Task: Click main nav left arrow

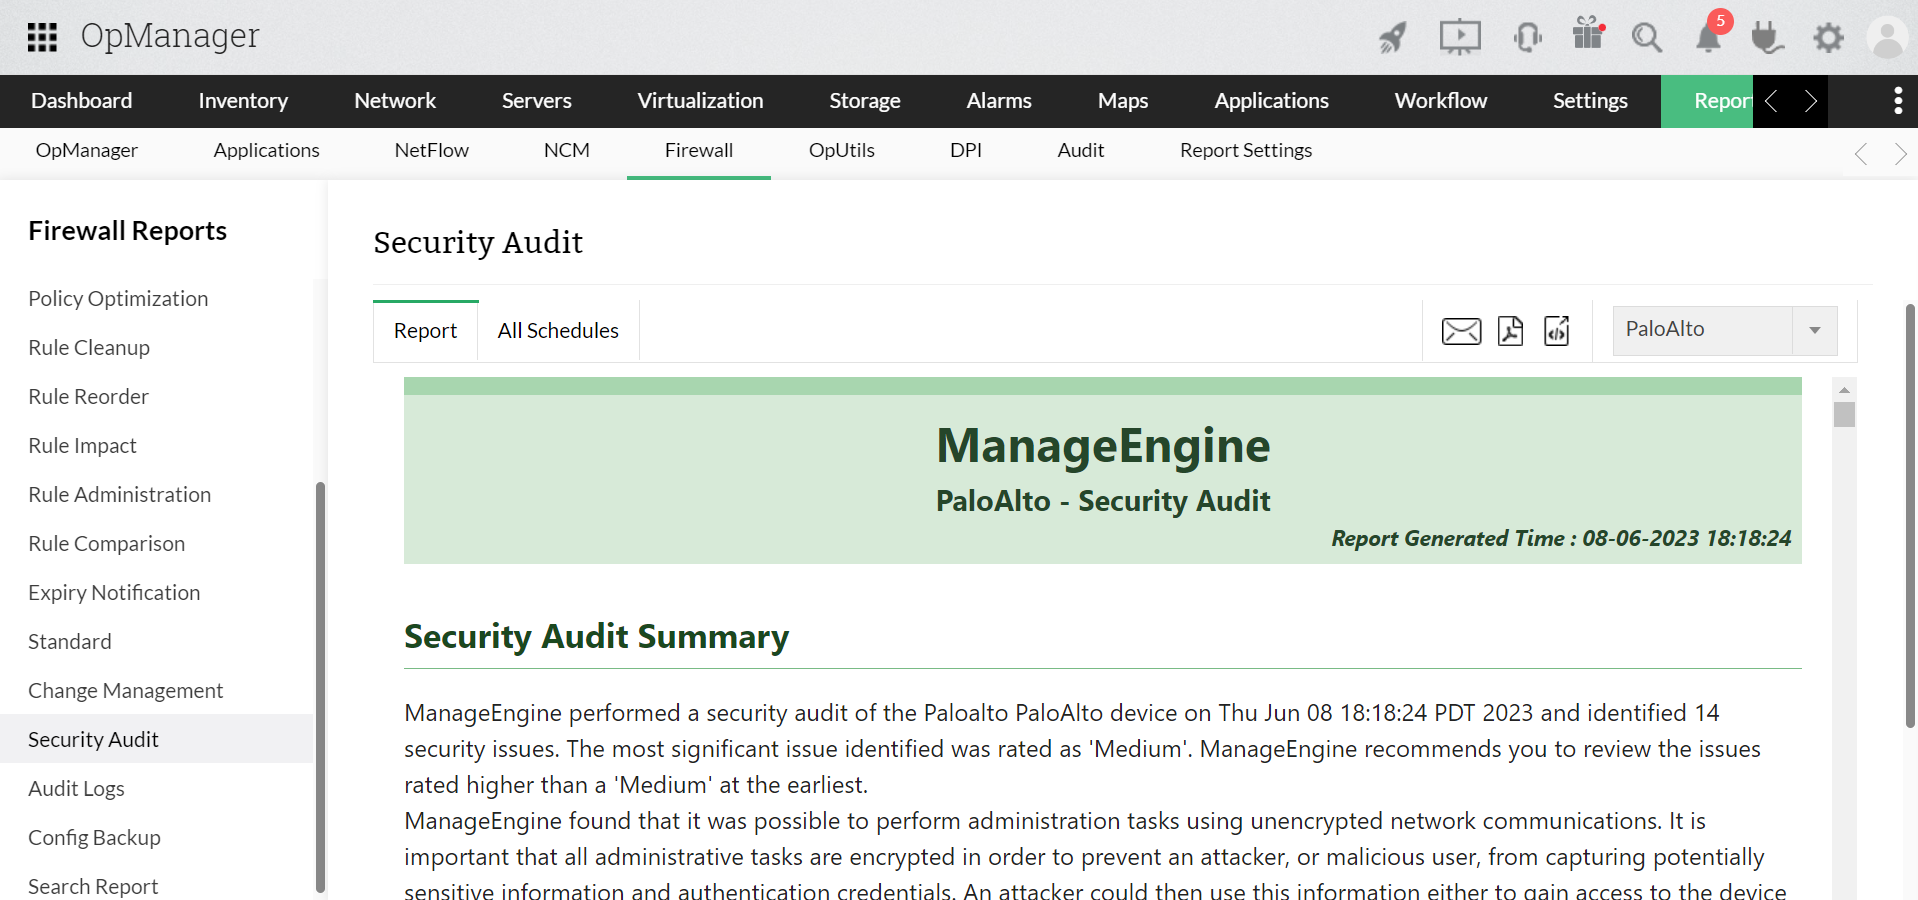Action: coord(1772,101)
